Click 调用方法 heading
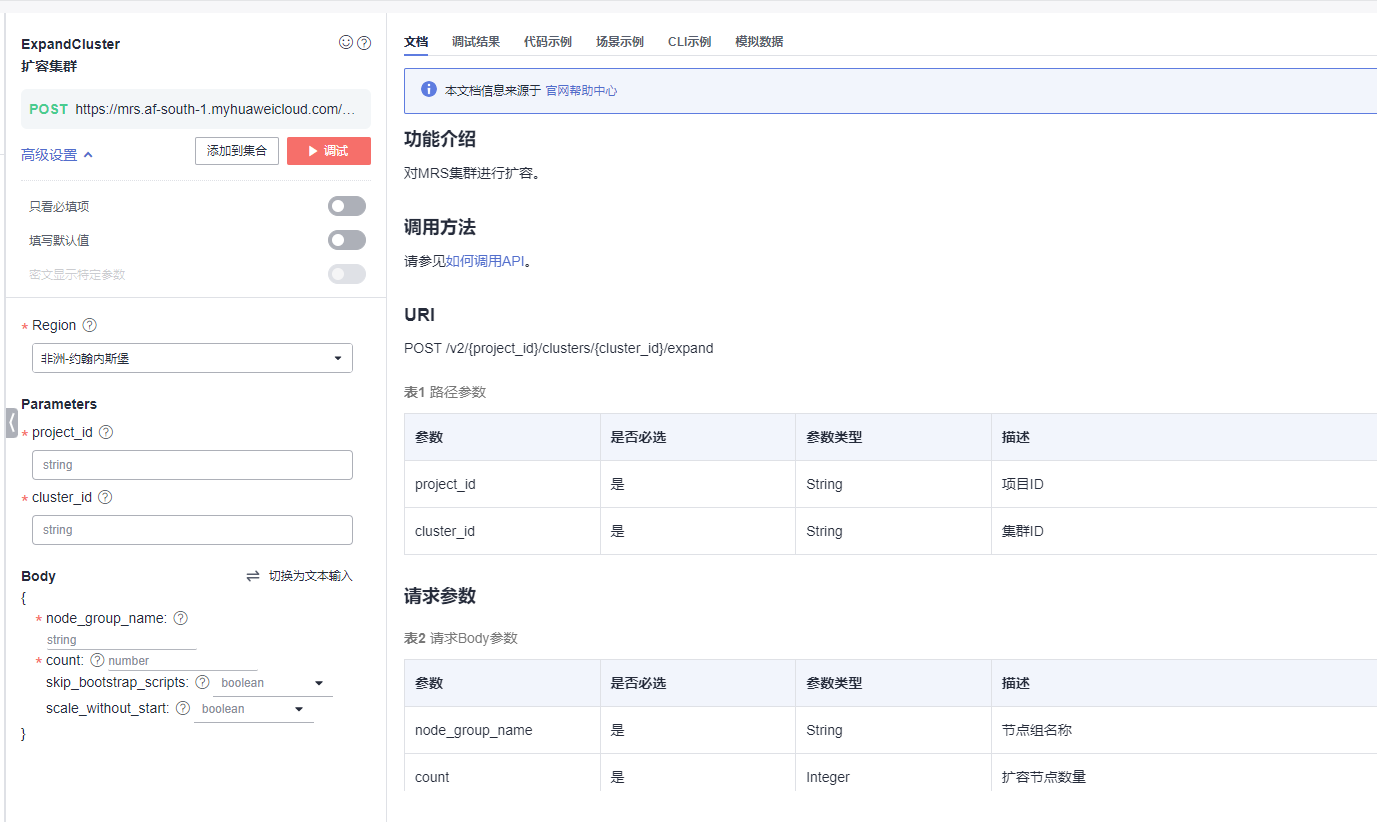1377x822 pixels. click(x=440, y=227)
